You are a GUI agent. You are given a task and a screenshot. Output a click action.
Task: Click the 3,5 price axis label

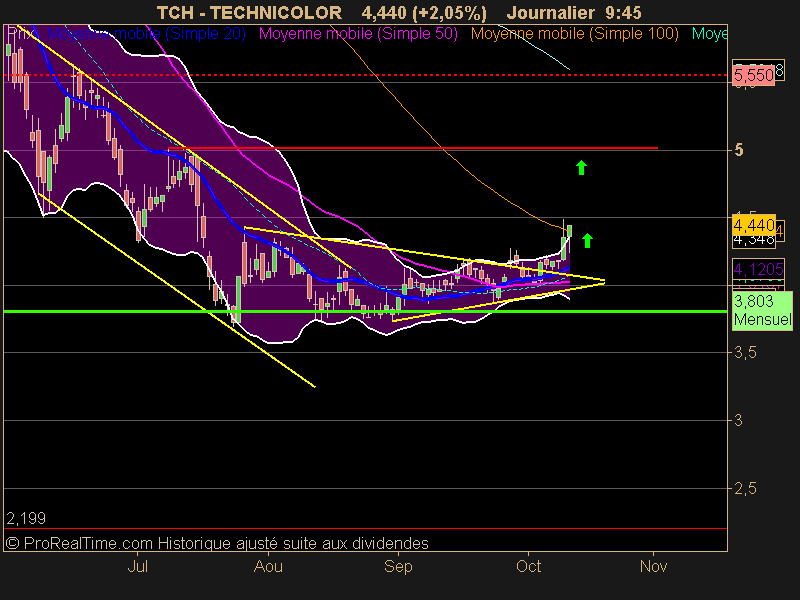pyautogui.click(x=745, y=353)
